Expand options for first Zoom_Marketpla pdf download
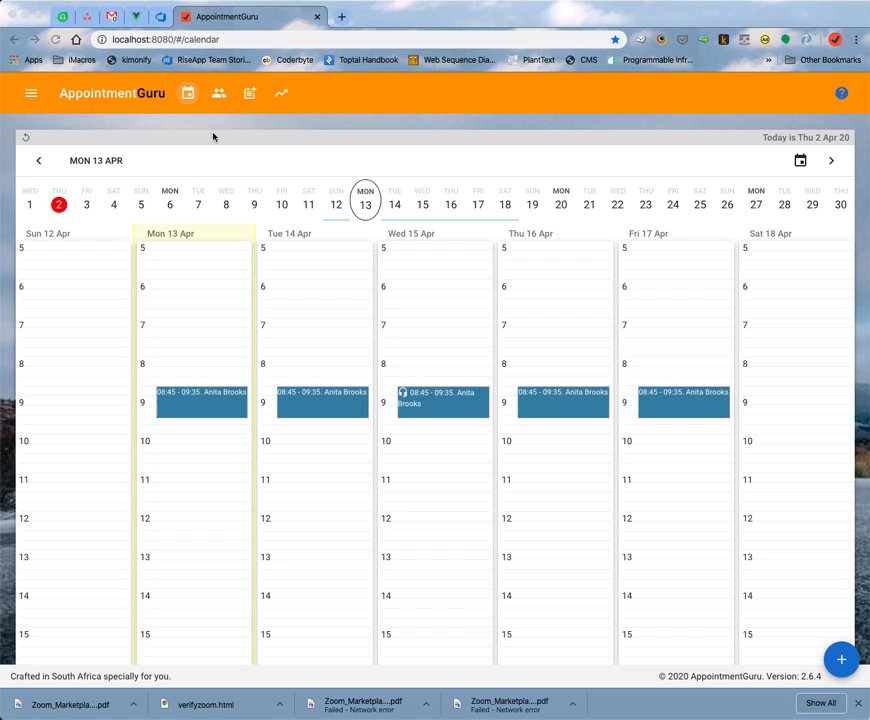The height and width of the screenshot is (720, 870). tap(133, 704)
